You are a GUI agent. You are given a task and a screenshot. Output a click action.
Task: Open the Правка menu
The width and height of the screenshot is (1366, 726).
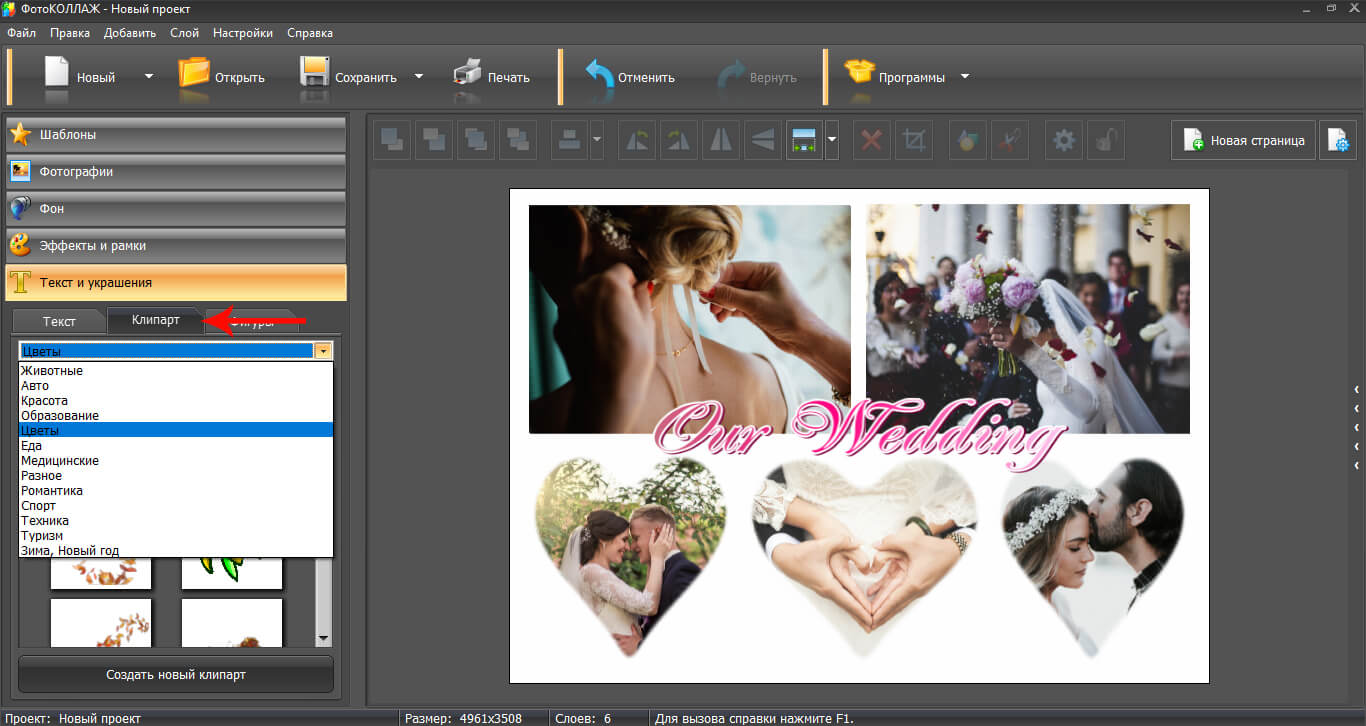(x=70, y=33)
